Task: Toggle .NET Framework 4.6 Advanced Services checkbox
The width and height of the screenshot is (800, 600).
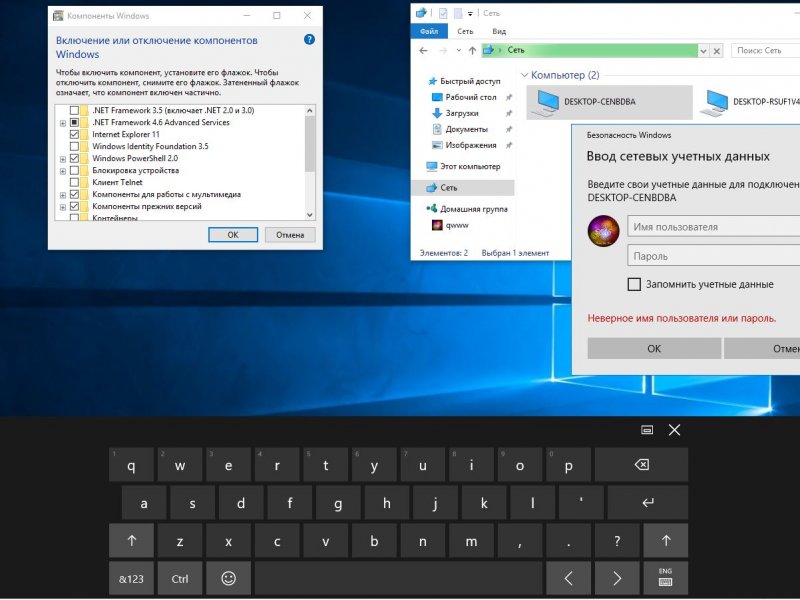Action: 74,122
